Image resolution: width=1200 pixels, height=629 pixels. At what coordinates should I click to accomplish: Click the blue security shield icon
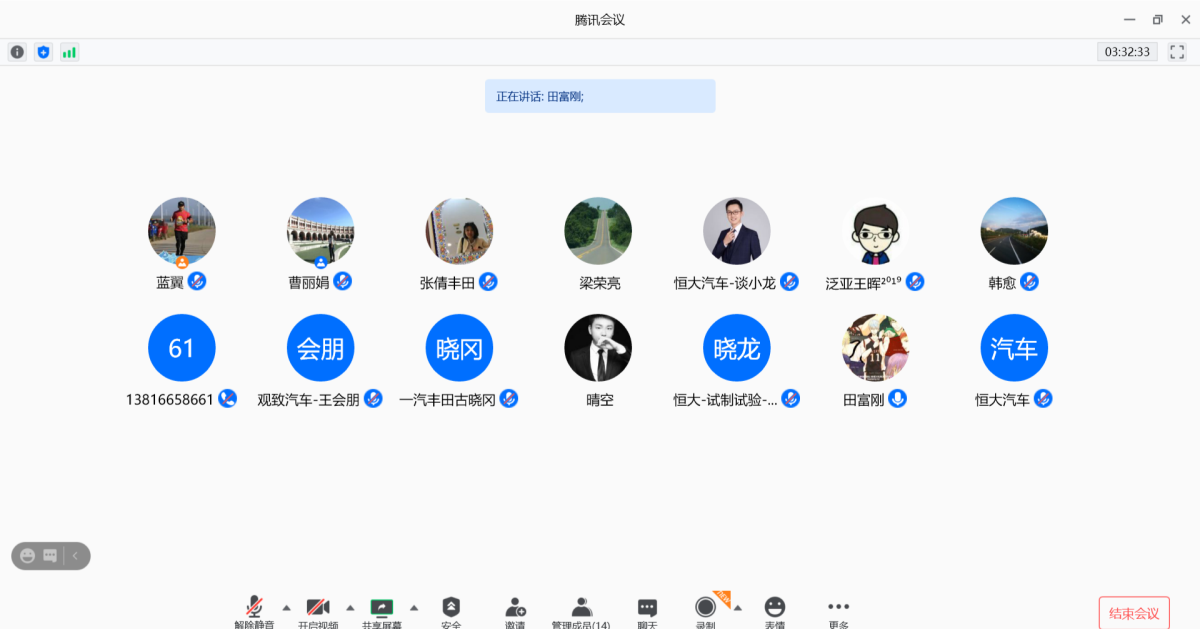point(43,52)
